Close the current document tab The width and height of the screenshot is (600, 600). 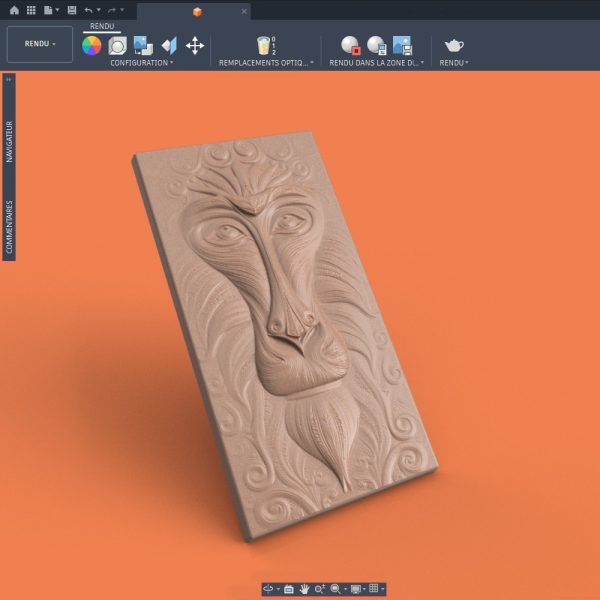tap(244, 11)
